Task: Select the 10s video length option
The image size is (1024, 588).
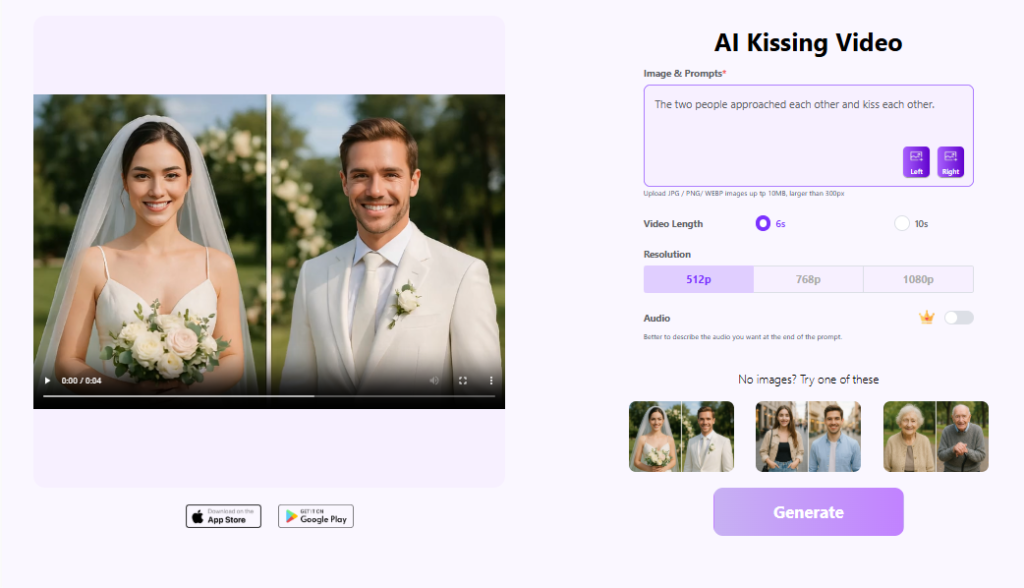Action: pyautogui.click(x=902, y=224)
